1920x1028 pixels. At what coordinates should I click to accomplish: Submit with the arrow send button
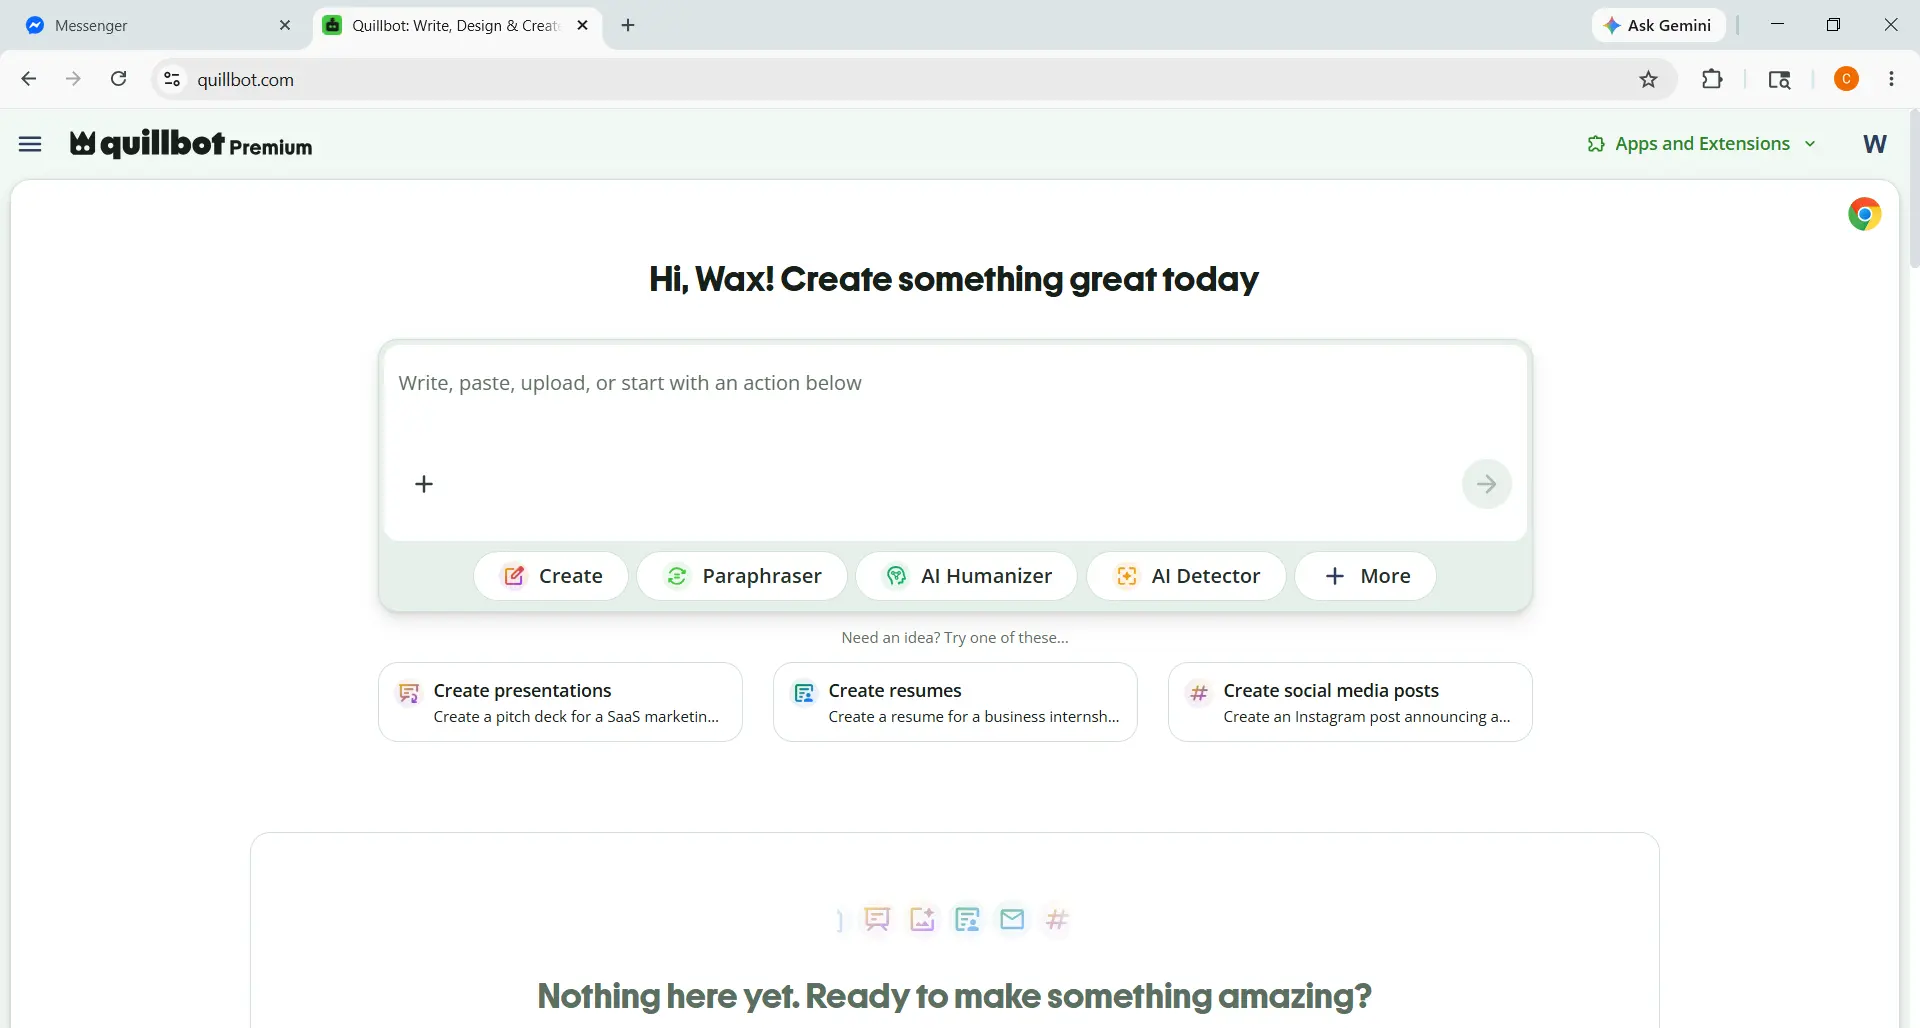[1487, 484]
